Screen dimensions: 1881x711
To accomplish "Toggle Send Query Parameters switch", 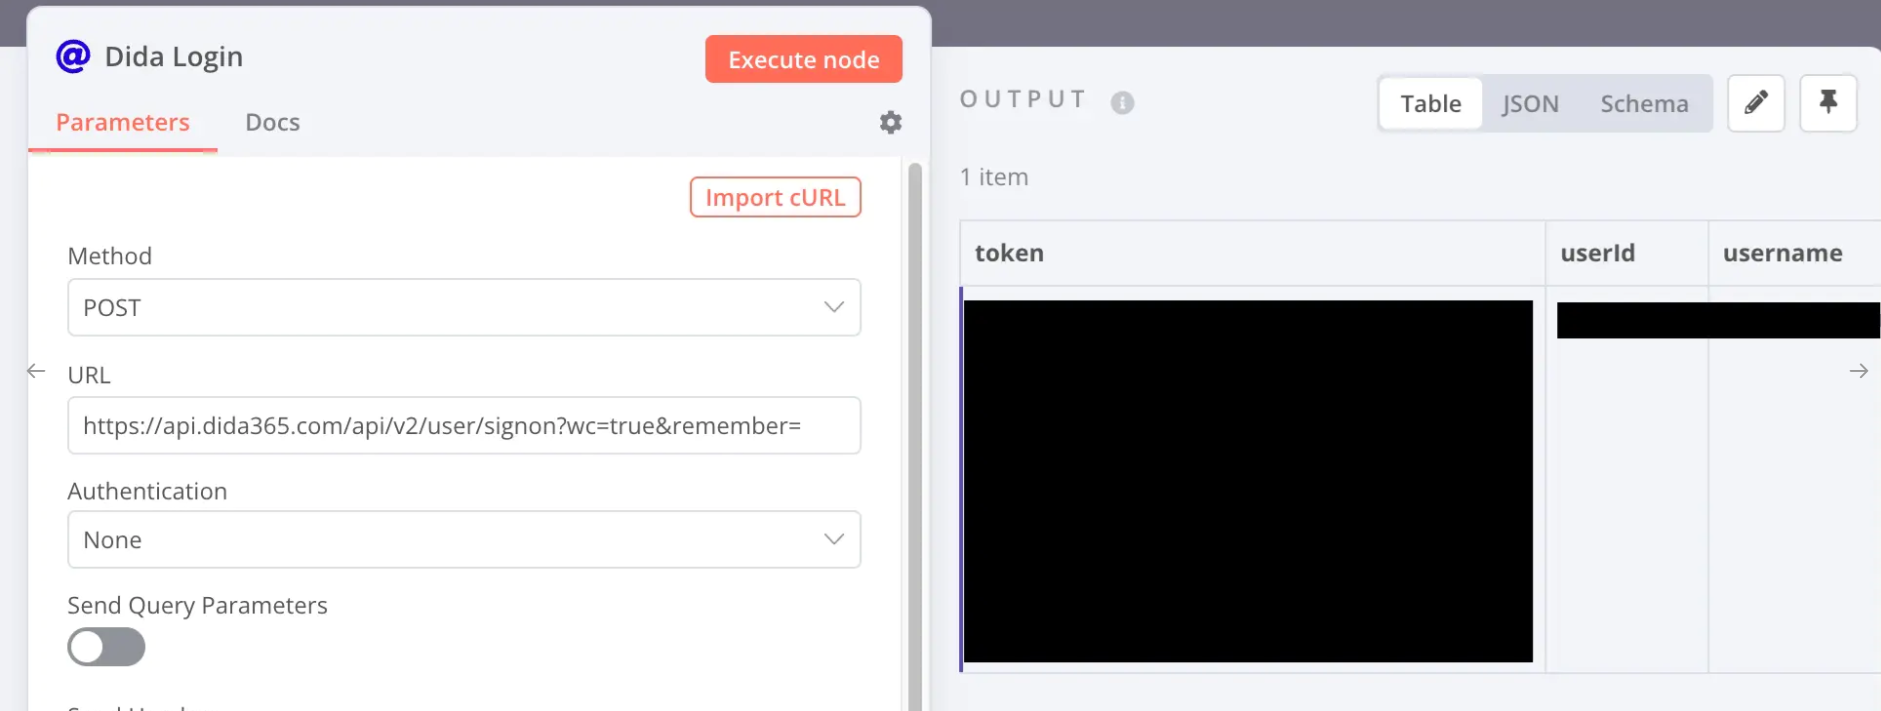I will (106, 647).
